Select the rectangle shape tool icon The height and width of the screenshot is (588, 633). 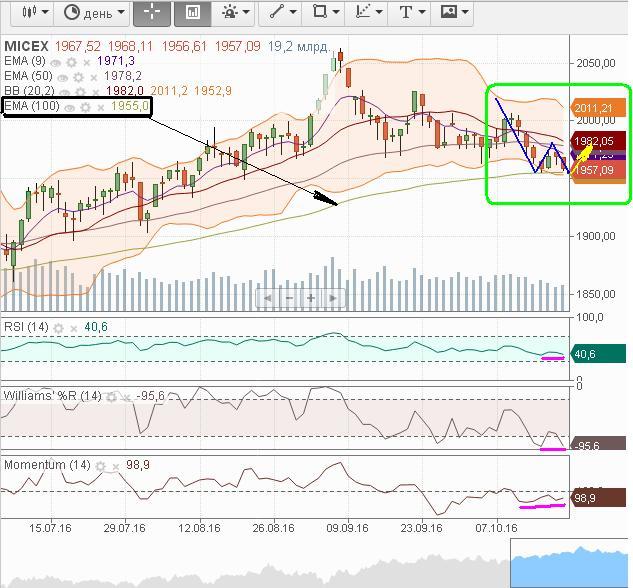click(x=320, y=11)
